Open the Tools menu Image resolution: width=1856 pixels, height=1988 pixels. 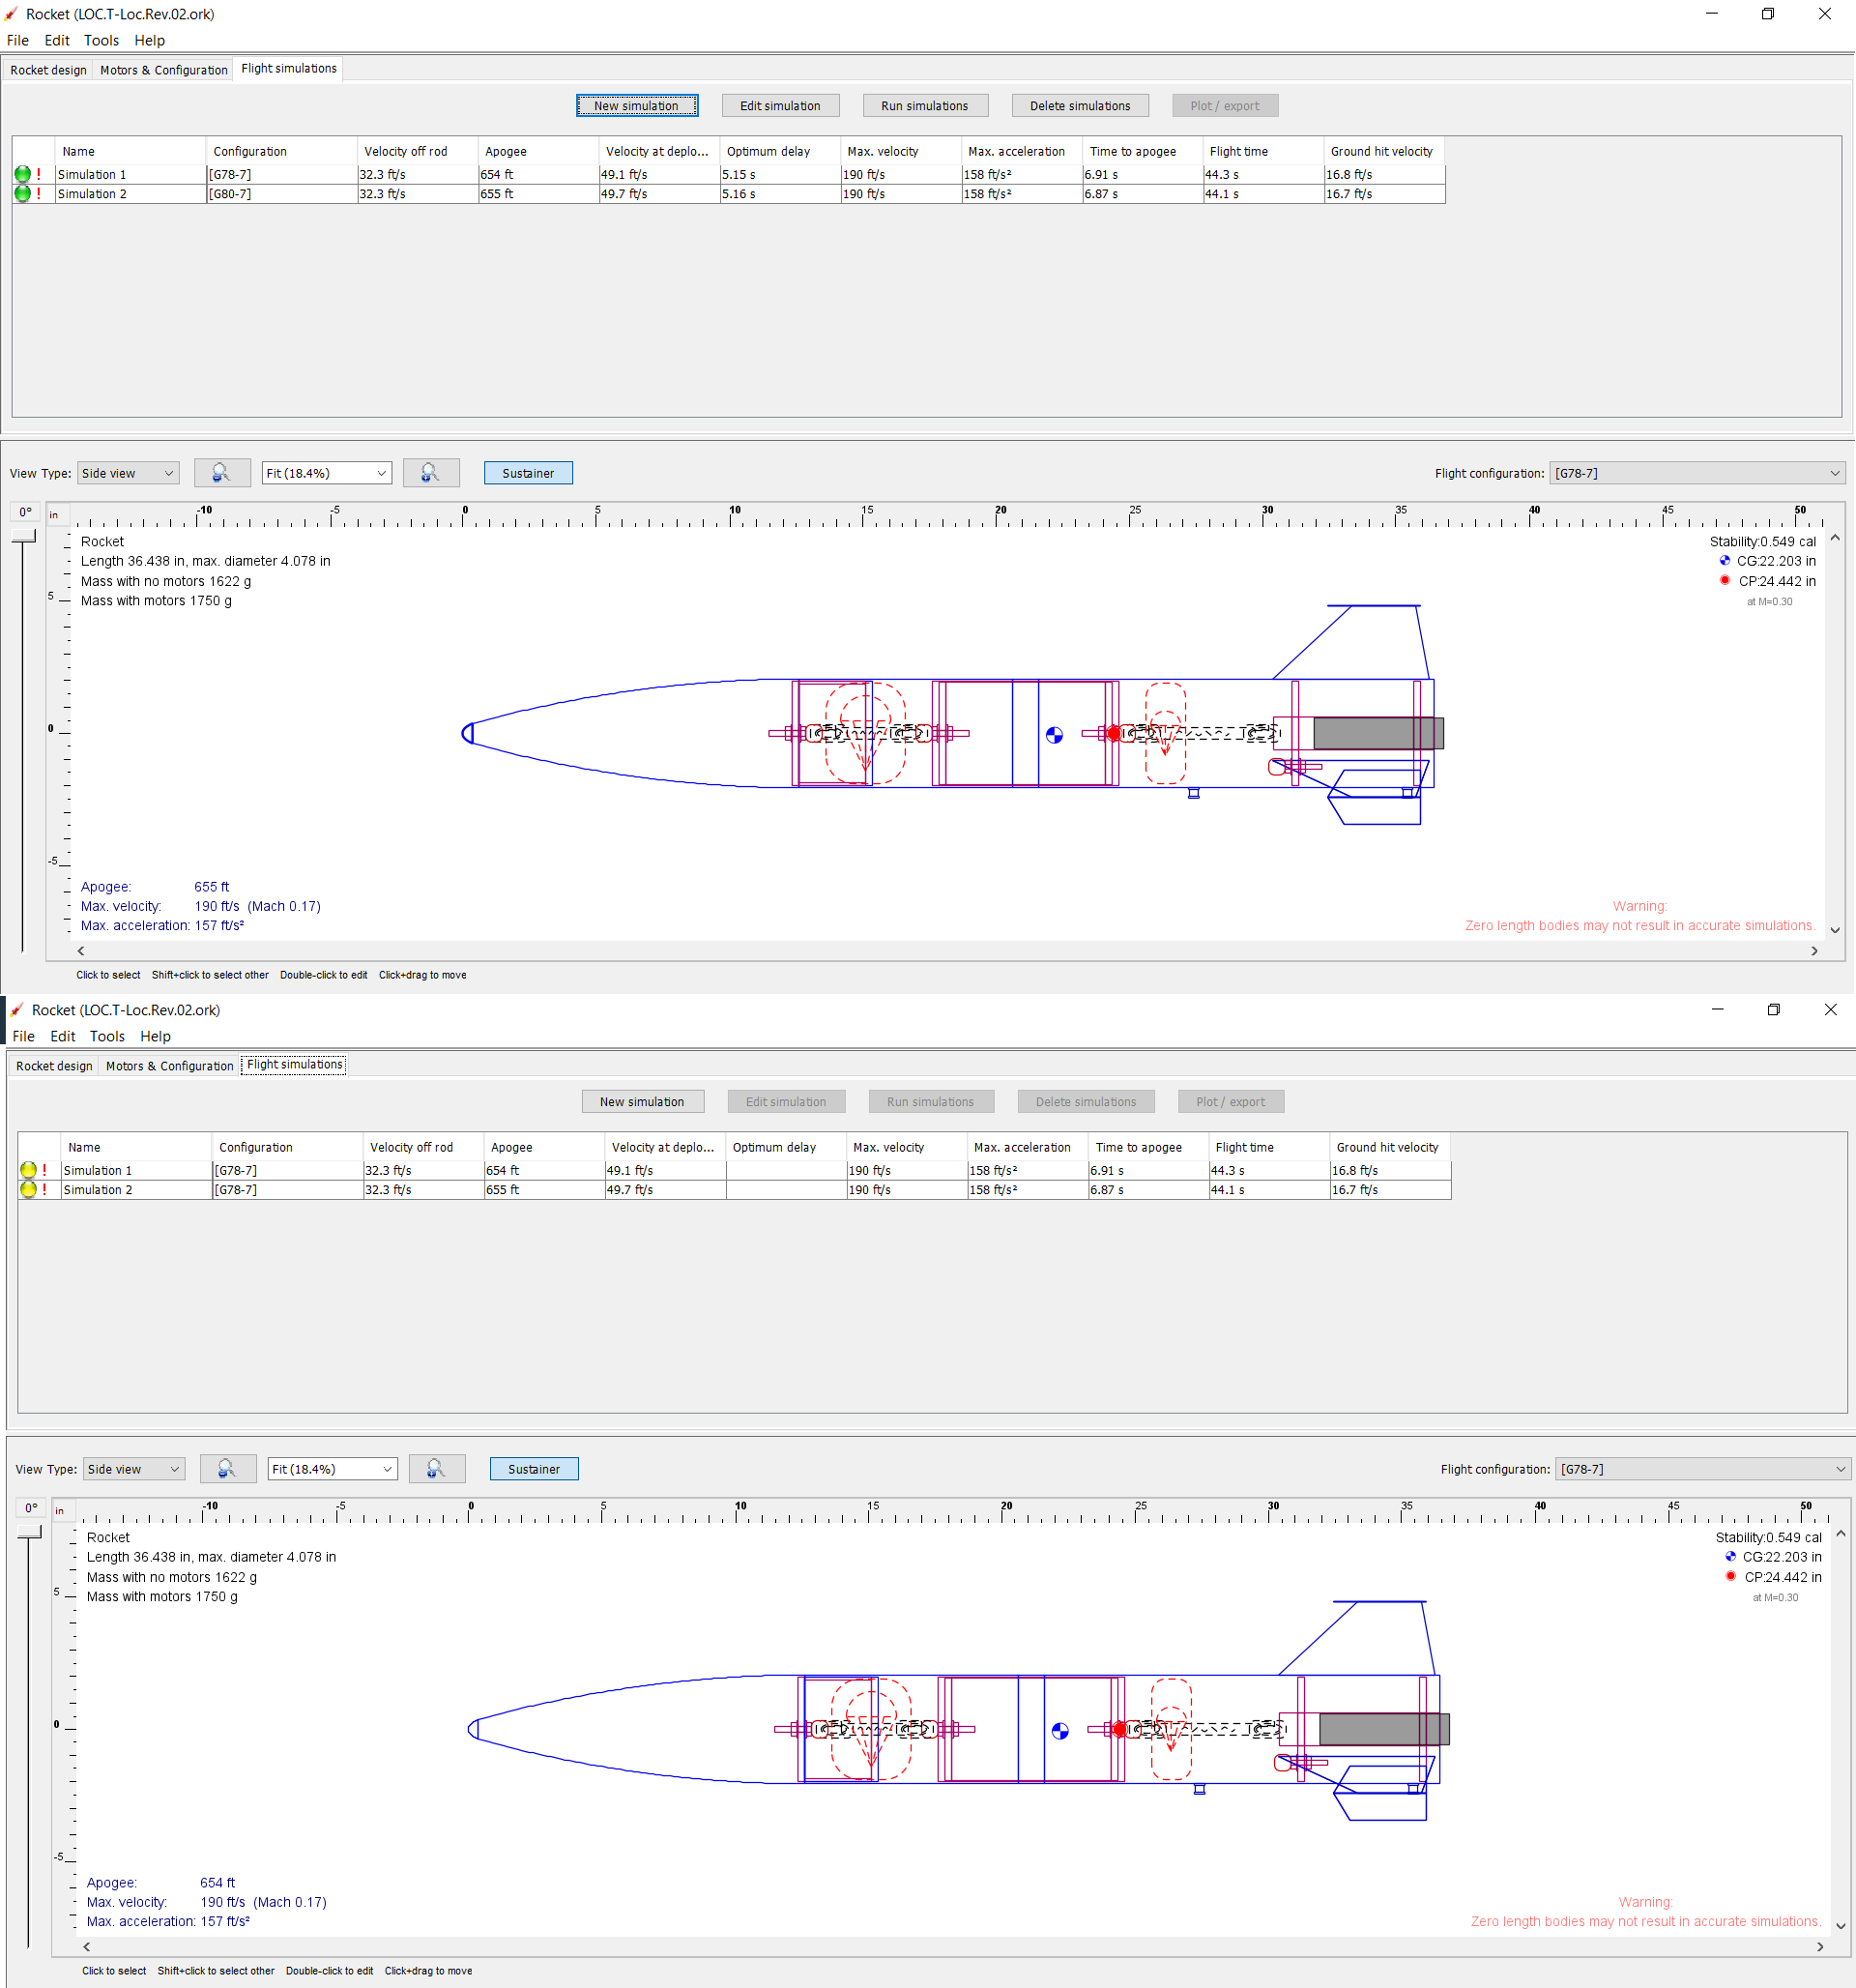coord(101,40)
